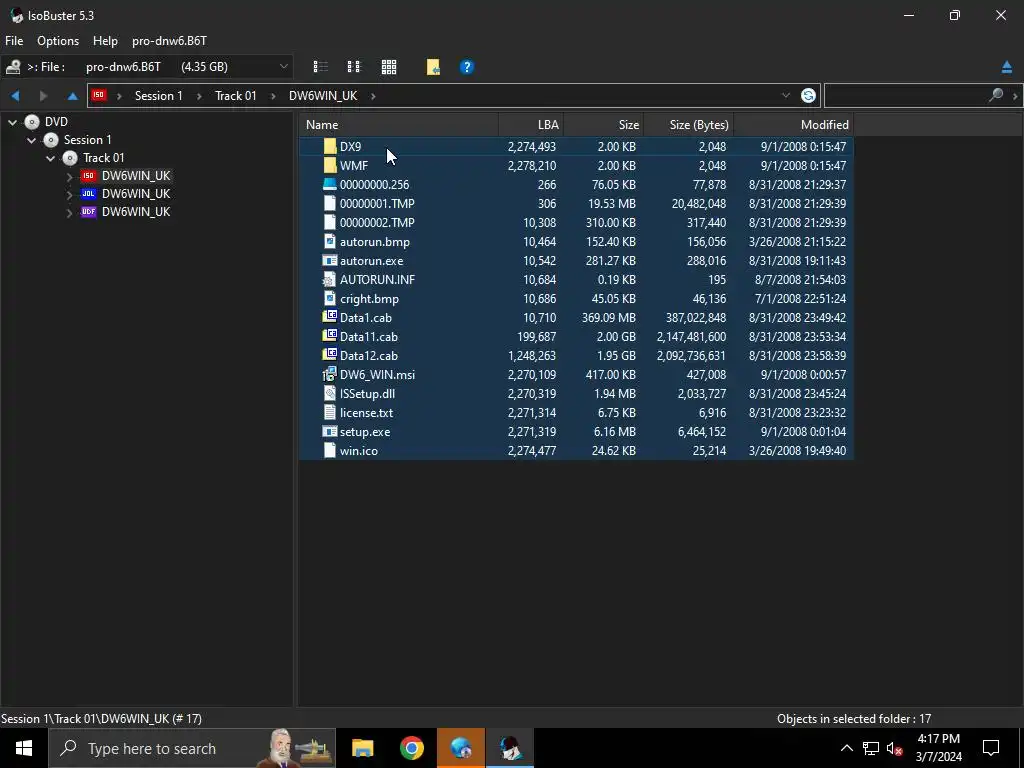
Task: Select the UDF DW6WIN_UK file system
Action: [136, 212]
